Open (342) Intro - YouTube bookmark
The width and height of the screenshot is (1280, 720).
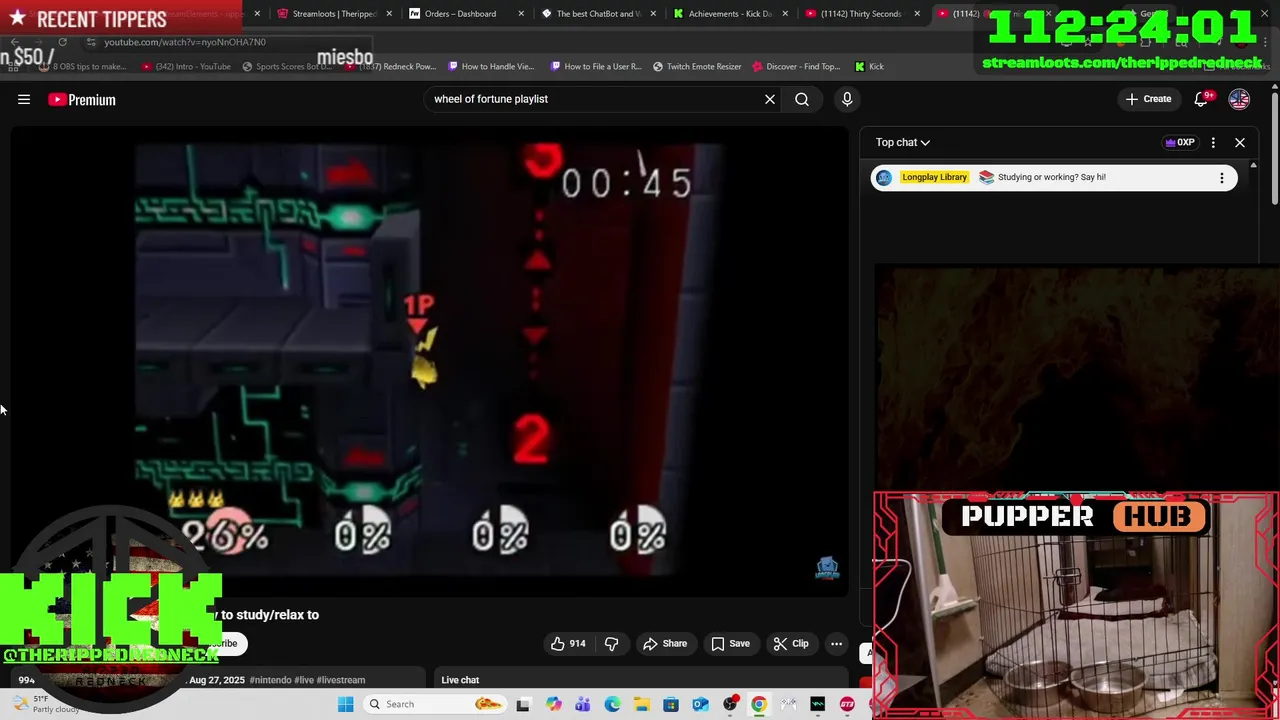(x=186, y=67)
